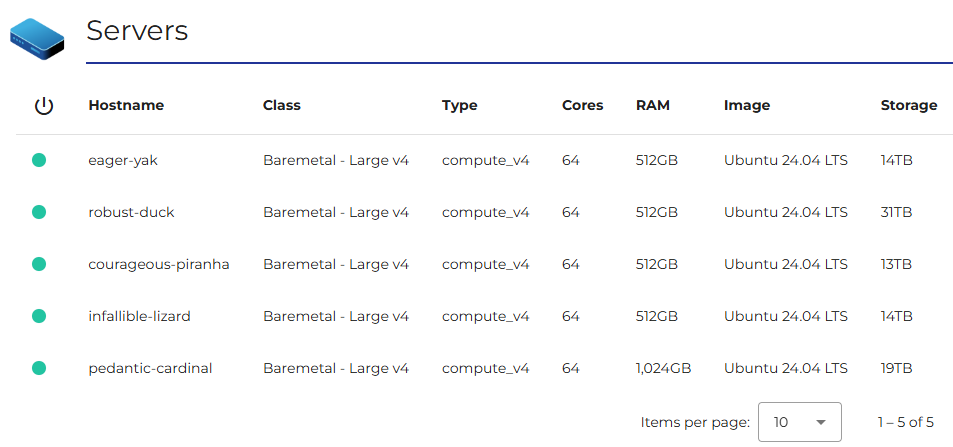Select the robust-duck hostname
This screenshot has width=953, height=447.
click(131, 212)
